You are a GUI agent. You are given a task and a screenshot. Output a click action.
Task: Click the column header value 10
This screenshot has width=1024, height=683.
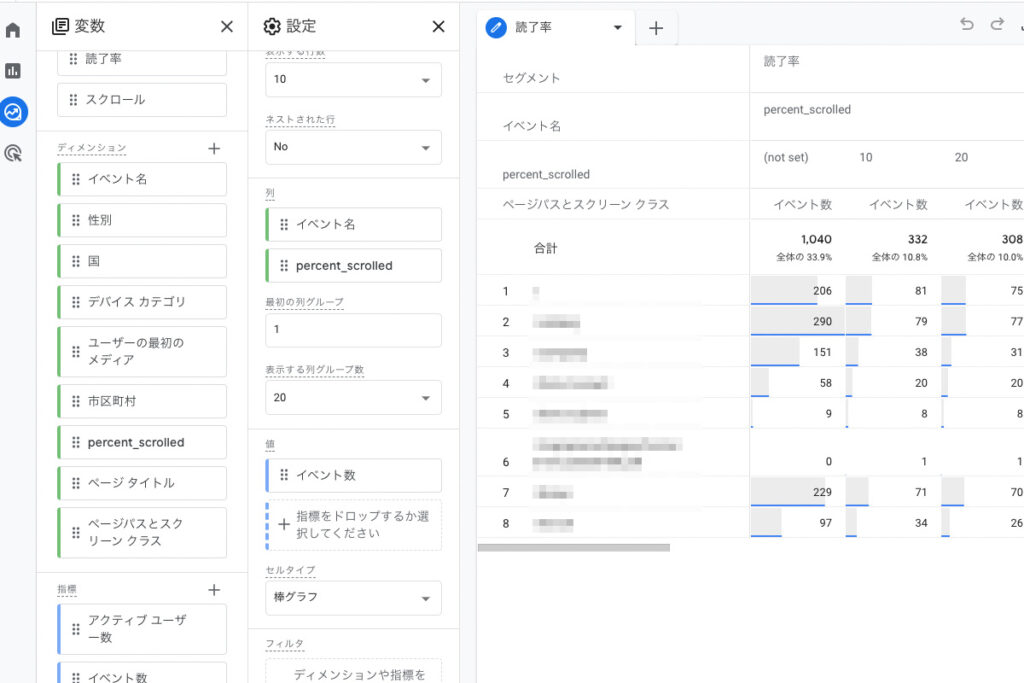pyautogui.click(x=866, y=157)
